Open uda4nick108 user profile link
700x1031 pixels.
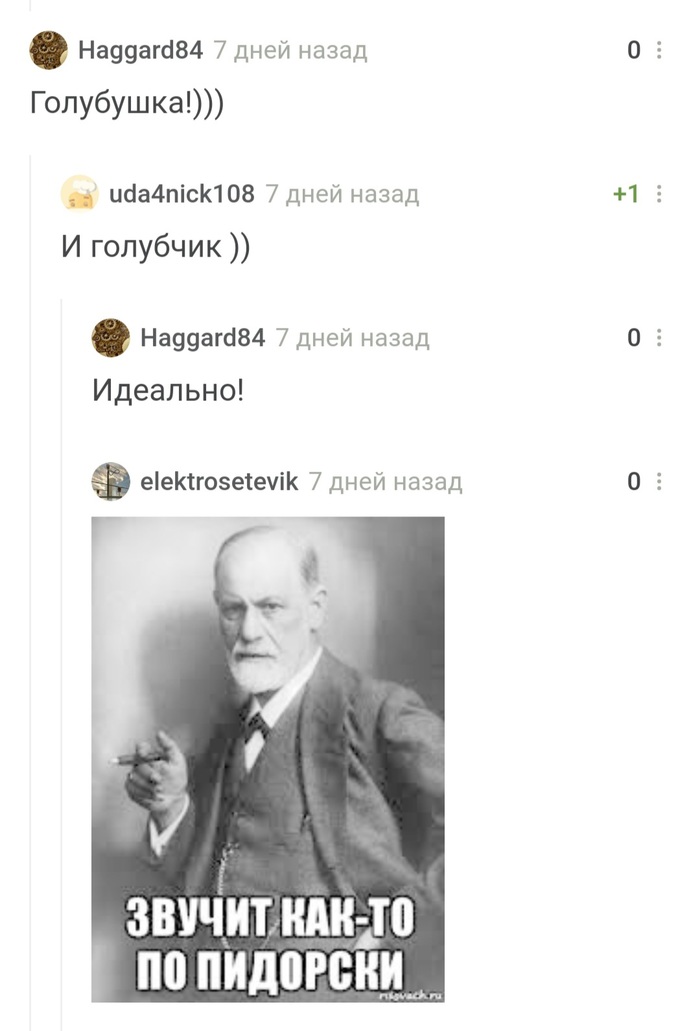click(181, 194)
